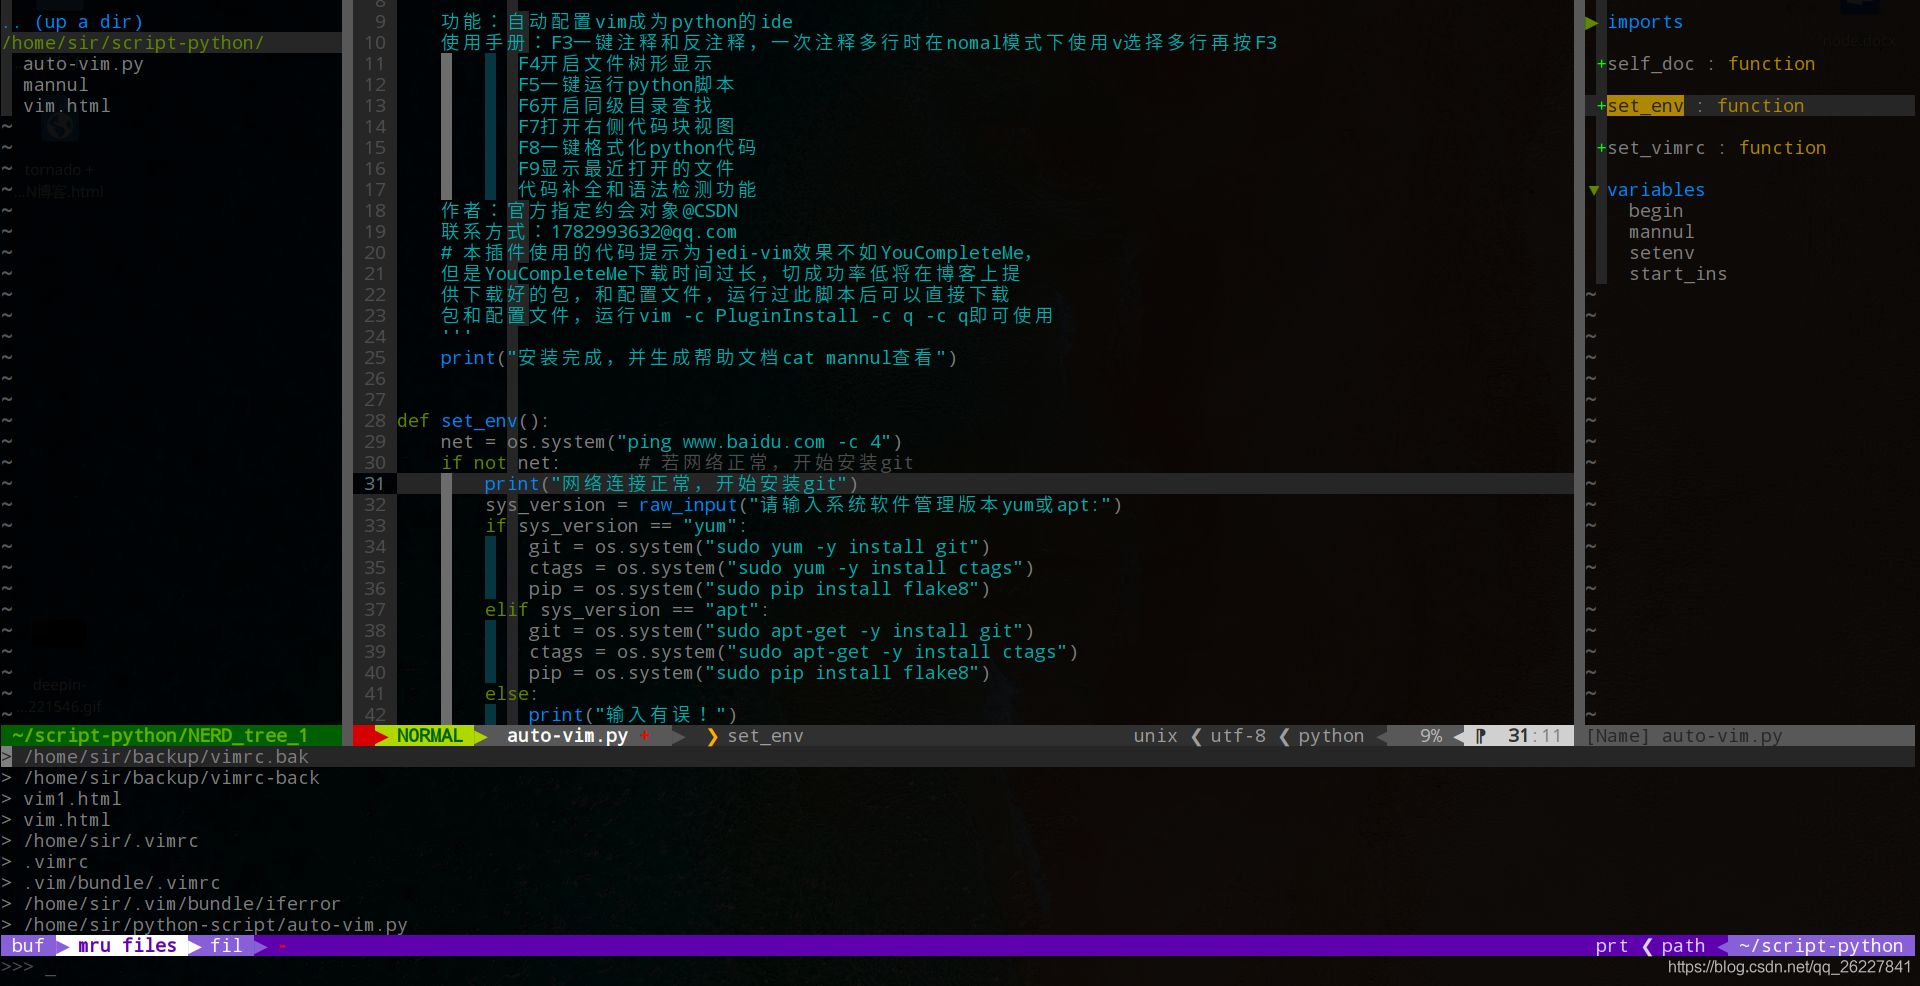Click the sudo apt-get -y install ctags line

coord(803,652)
